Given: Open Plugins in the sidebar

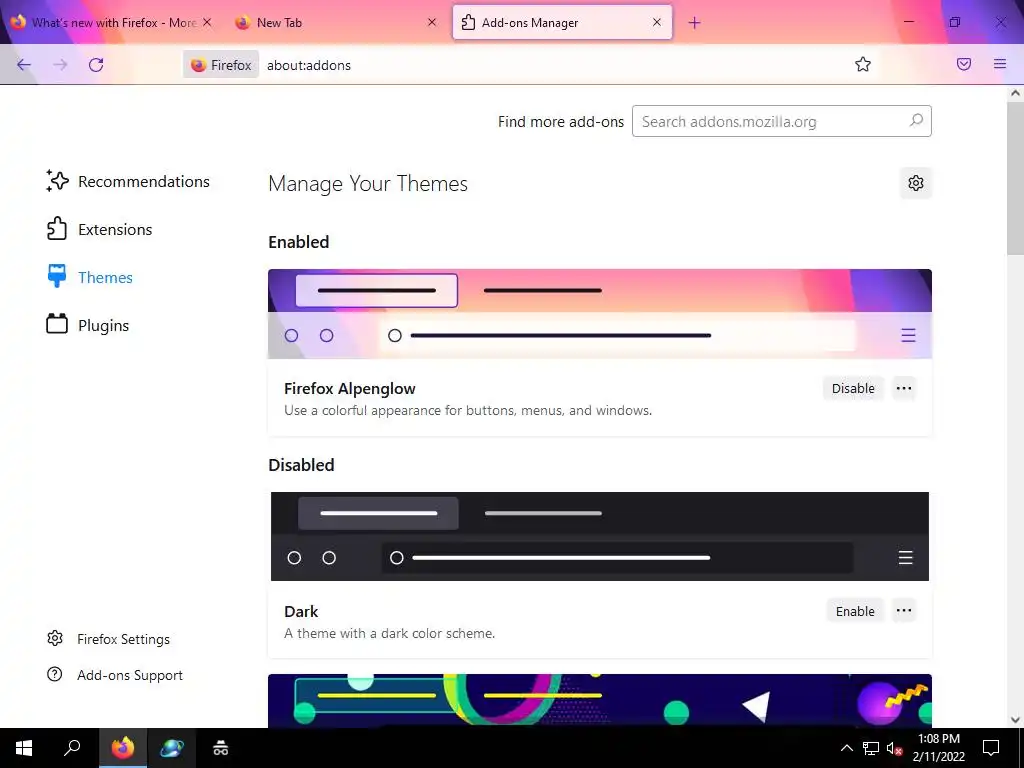Looking at the screenshot, I should pos(88,325).
